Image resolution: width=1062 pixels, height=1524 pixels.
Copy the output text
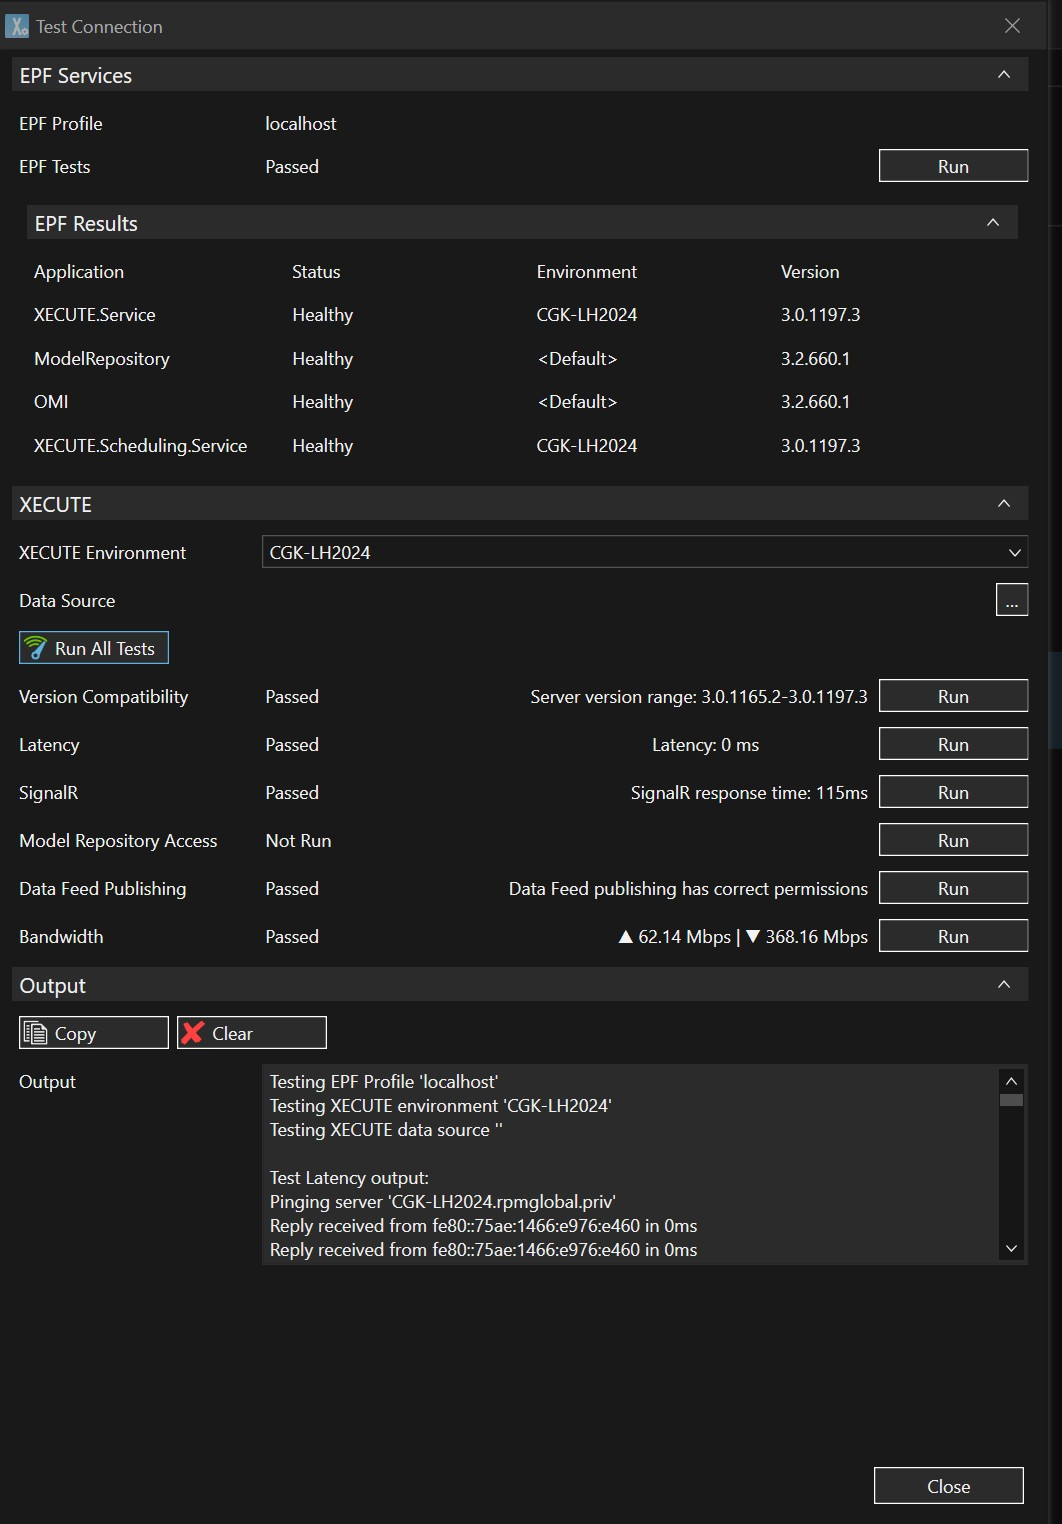click(x=94, y=1033)
